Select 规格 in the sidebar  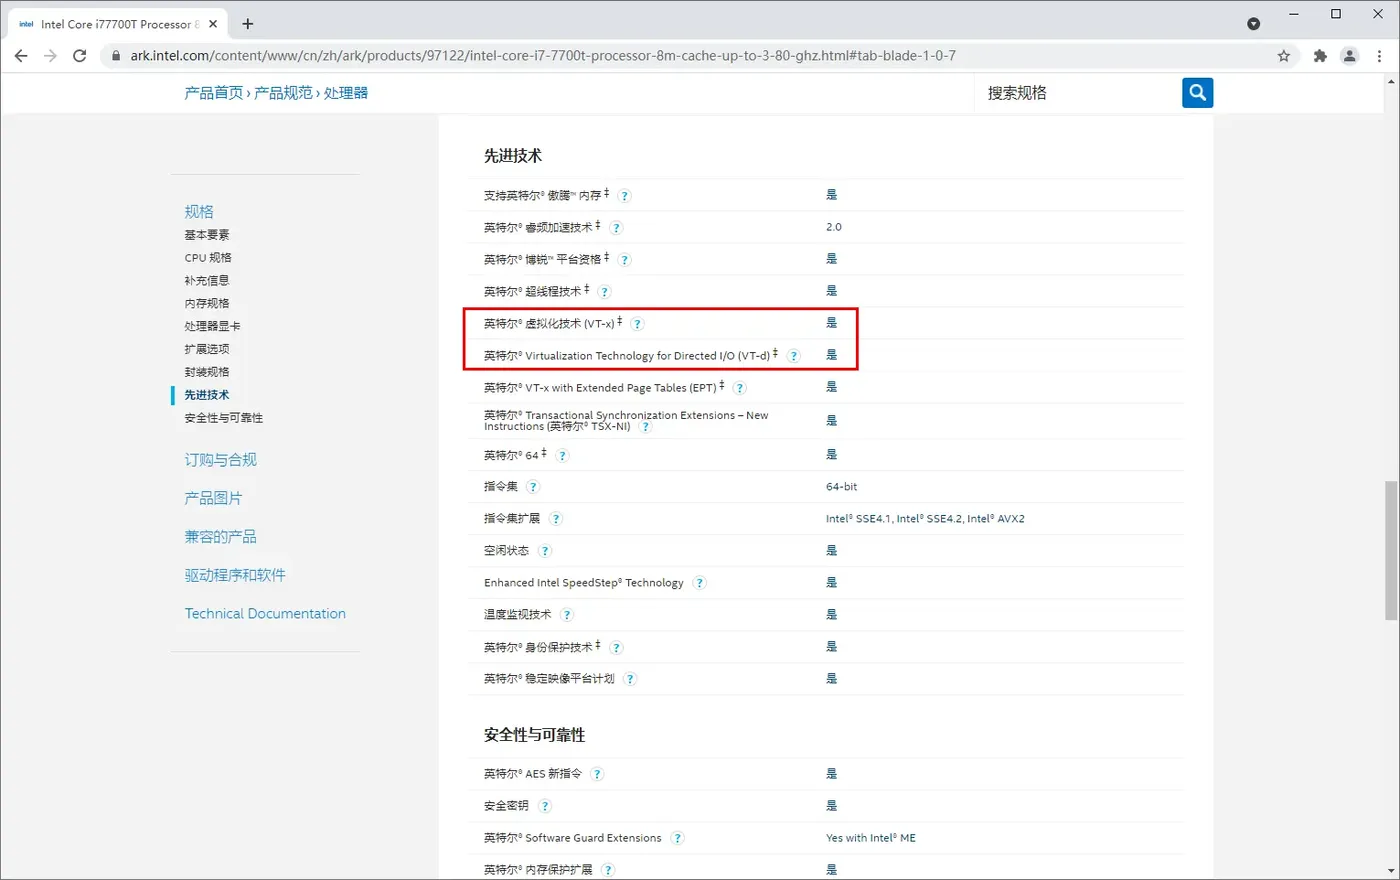[199, 211]
